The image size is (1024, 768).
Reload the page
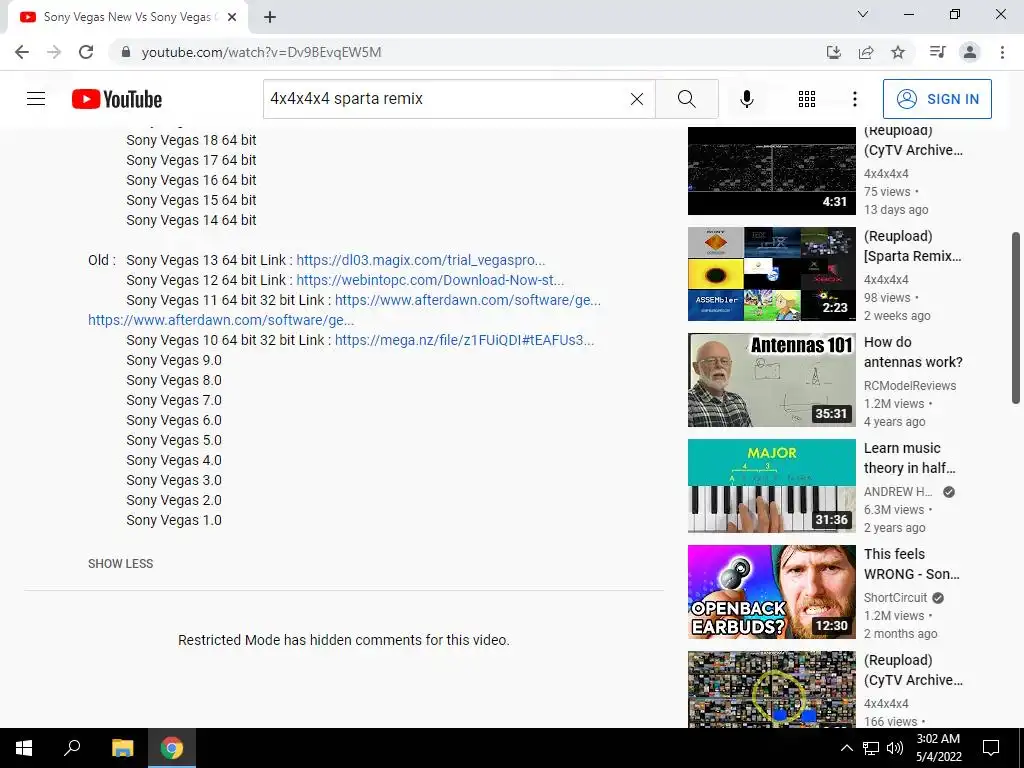(86, 52)
